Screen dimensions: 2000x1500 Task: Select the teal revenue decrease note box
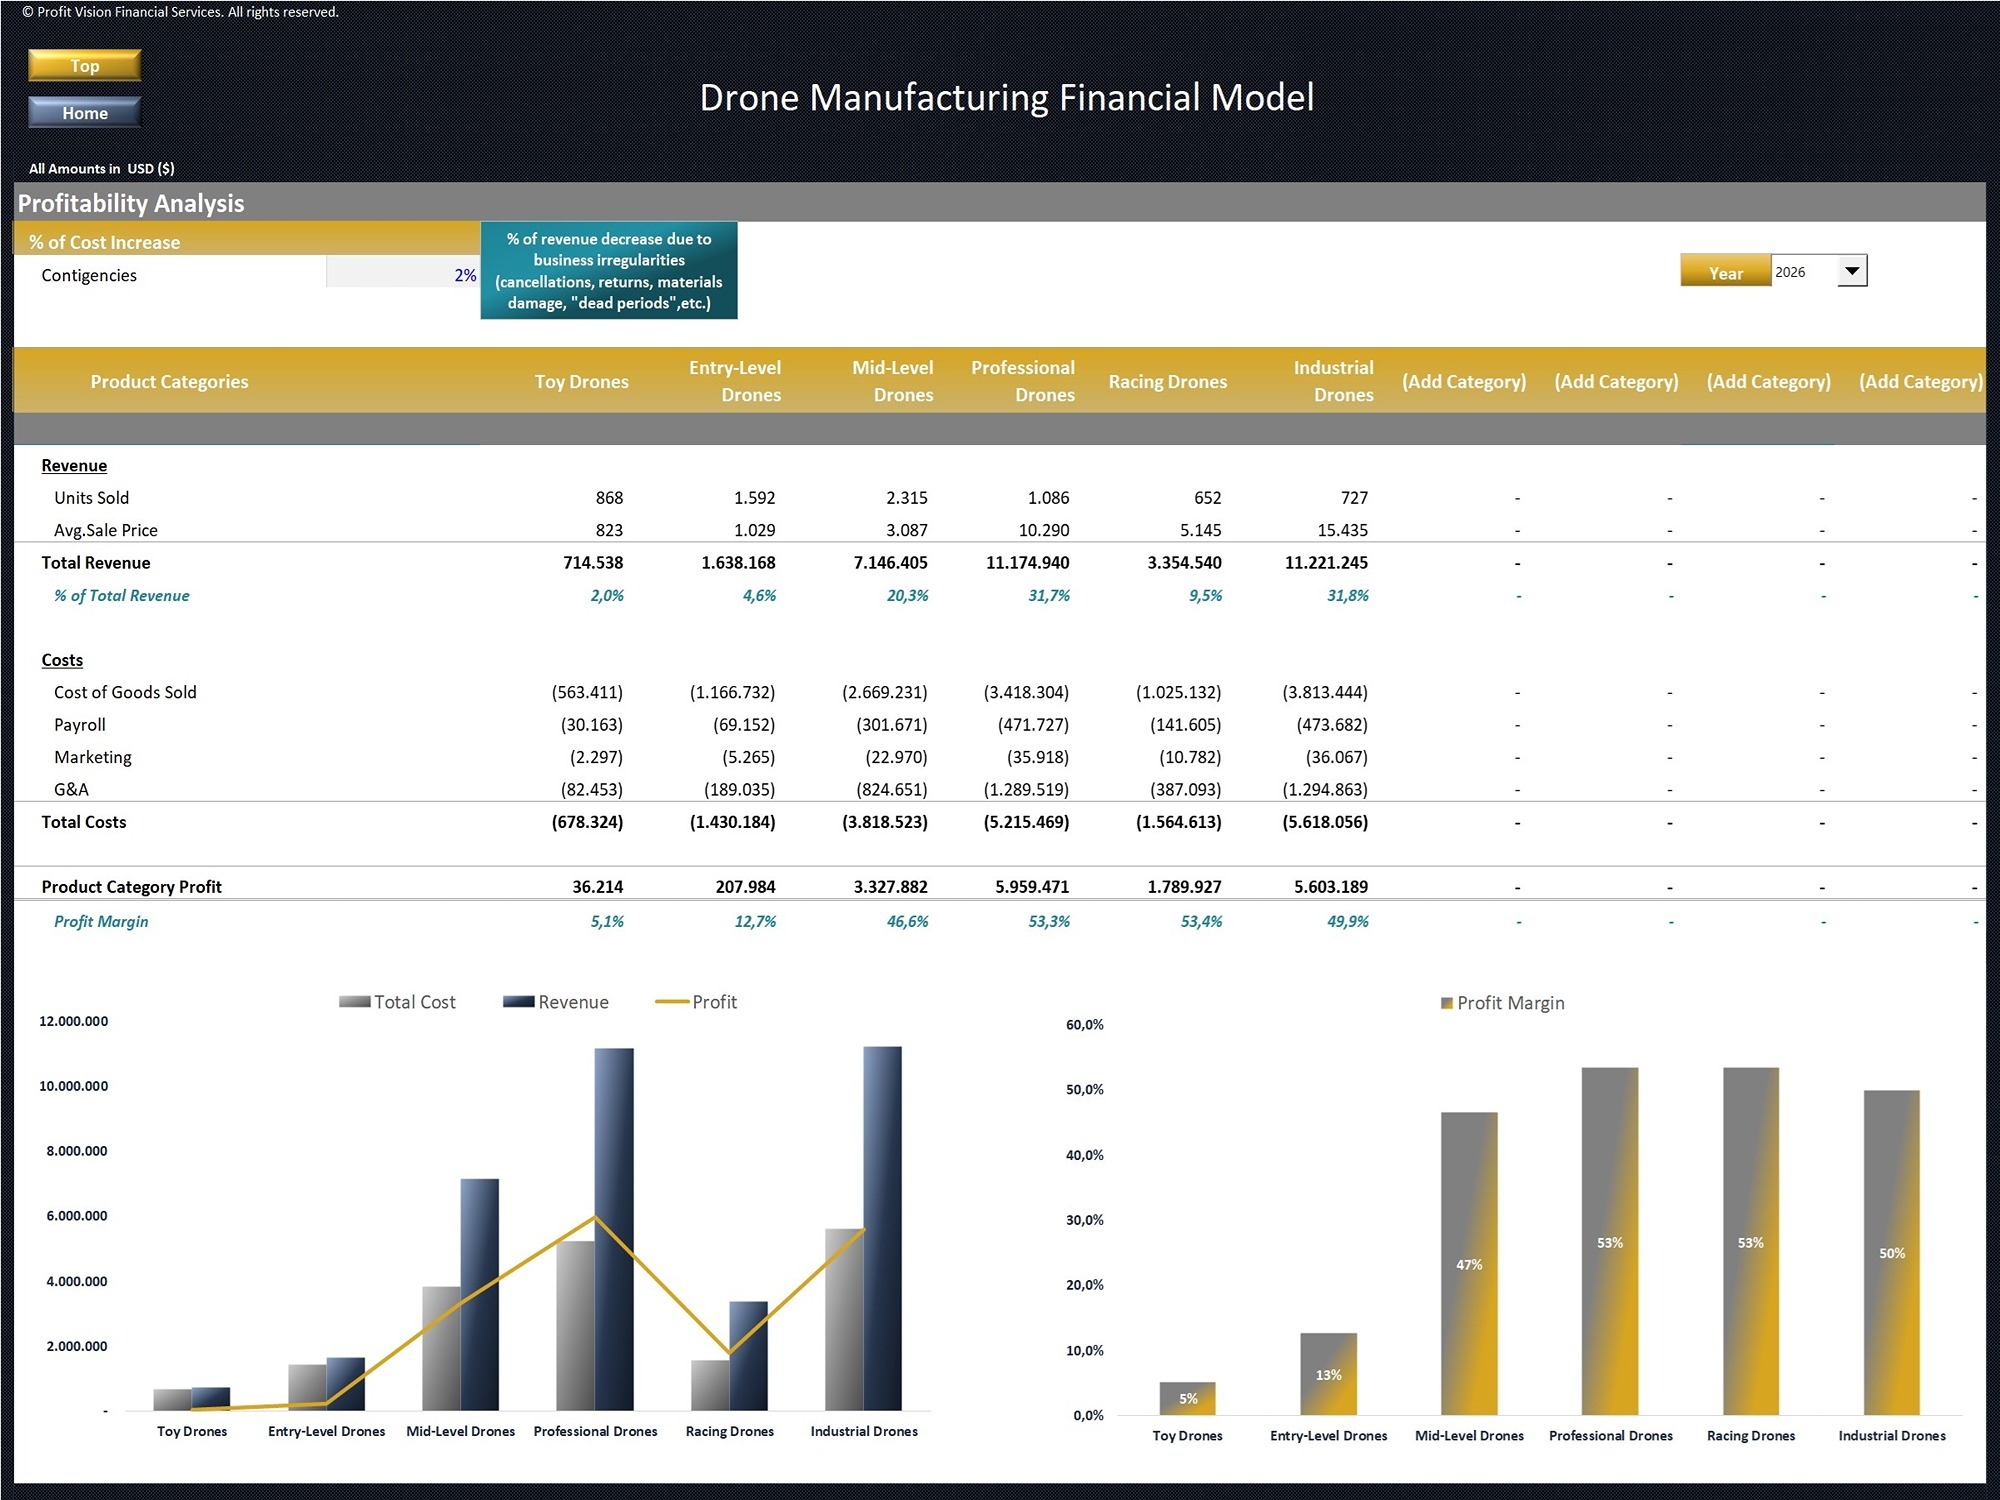pyautogui.click(x=609, y=271)
